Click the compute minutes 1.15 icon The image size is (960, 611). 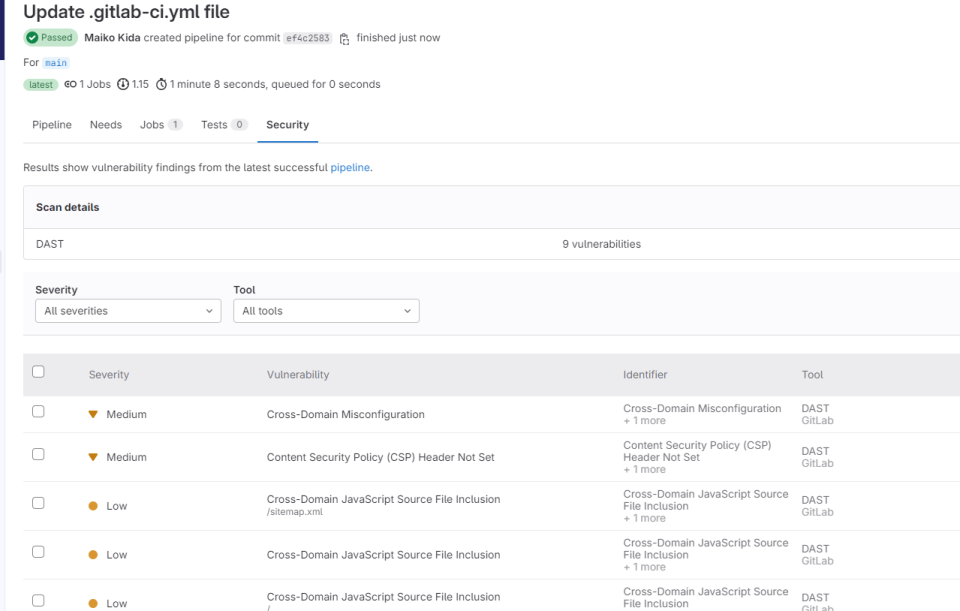123,85
